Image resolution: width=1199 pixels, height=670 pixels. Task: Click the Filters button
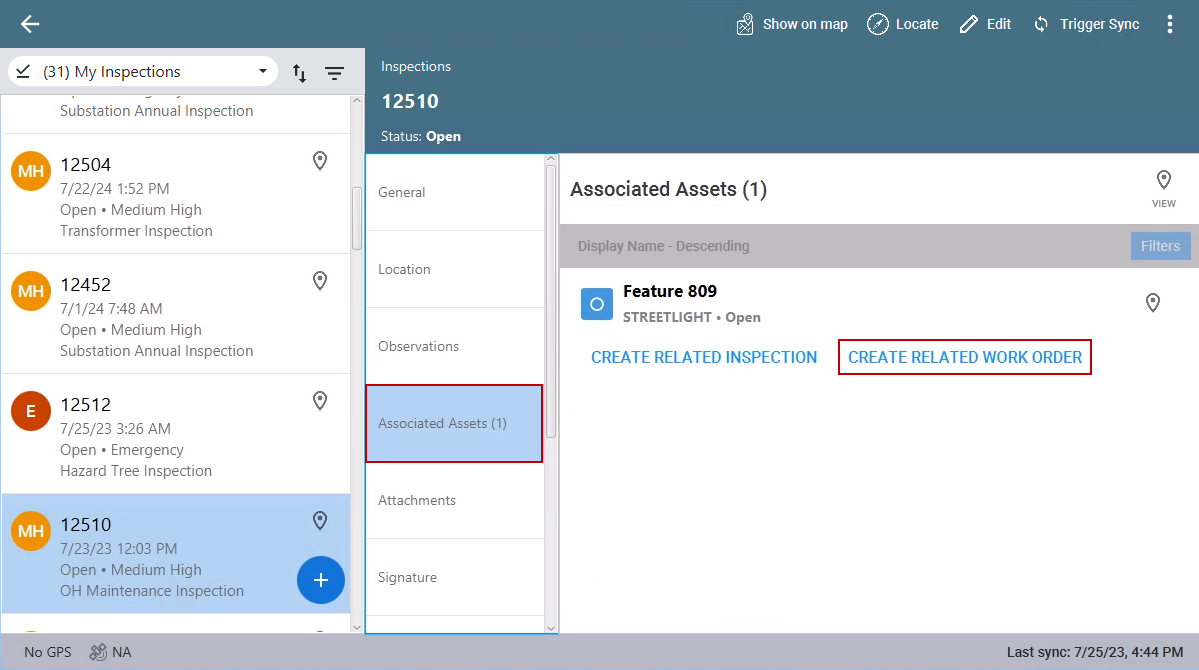pyautogui.click(x=1160, y=246)
